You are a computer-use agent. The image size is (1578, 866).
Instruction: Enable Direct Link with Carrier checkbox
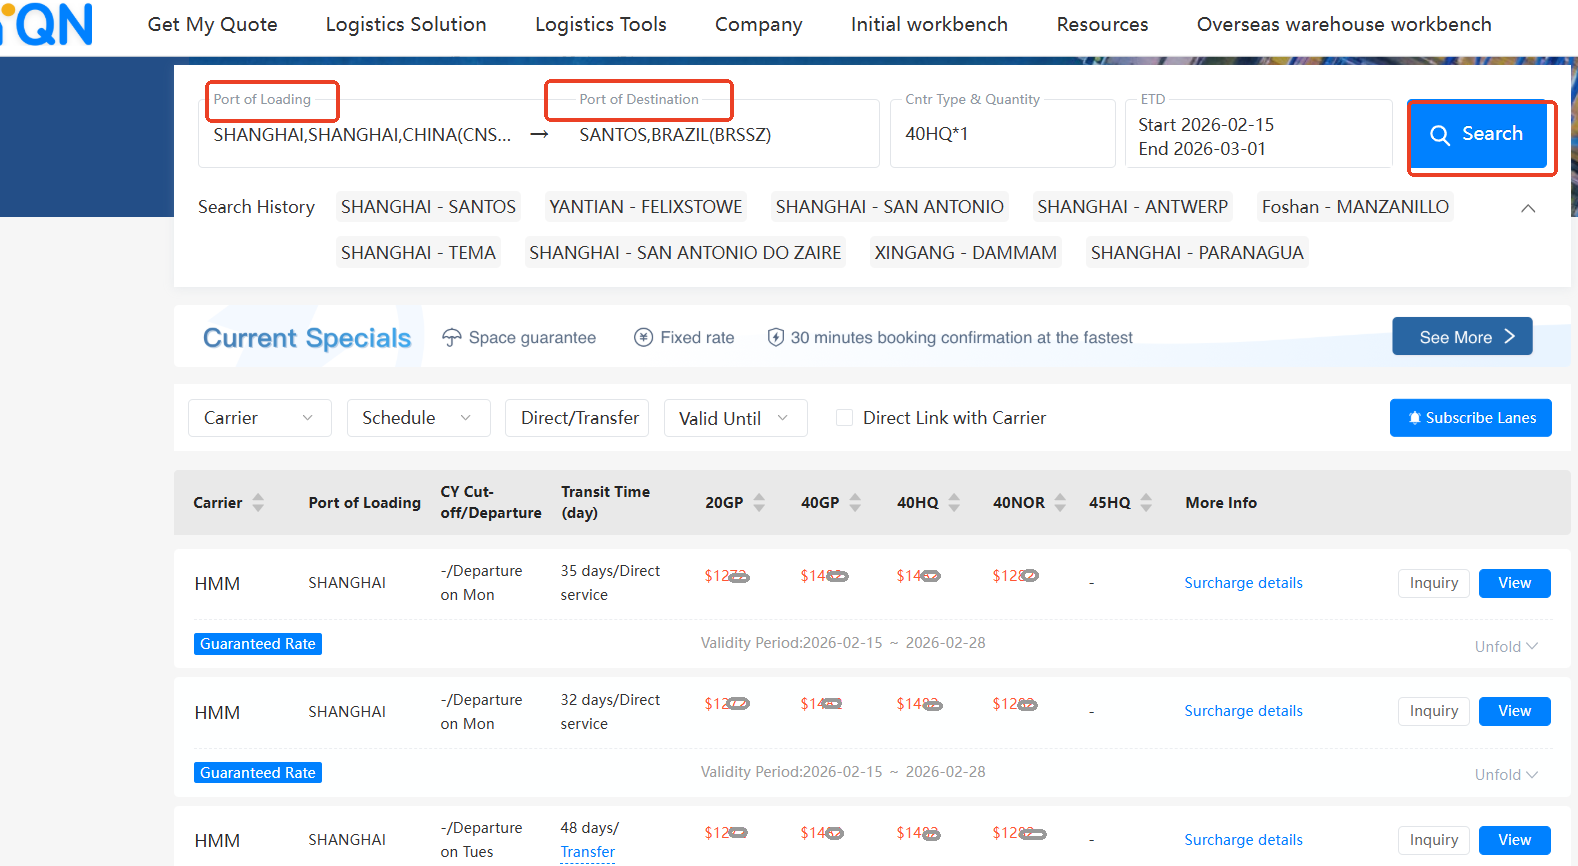tap(845, 418)
